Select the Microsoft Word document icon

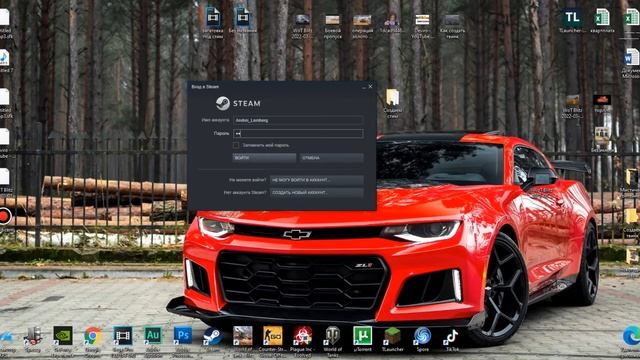(631, 57)
